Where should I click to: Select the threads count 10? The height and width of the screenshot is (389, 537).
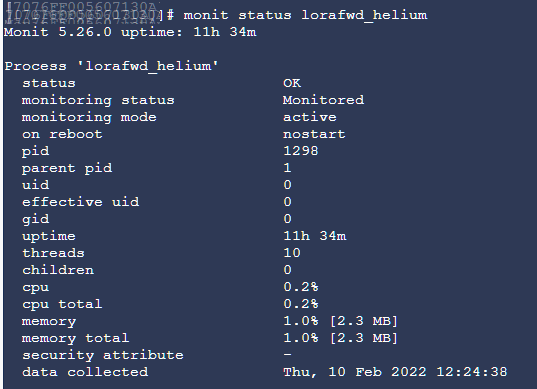292,253
